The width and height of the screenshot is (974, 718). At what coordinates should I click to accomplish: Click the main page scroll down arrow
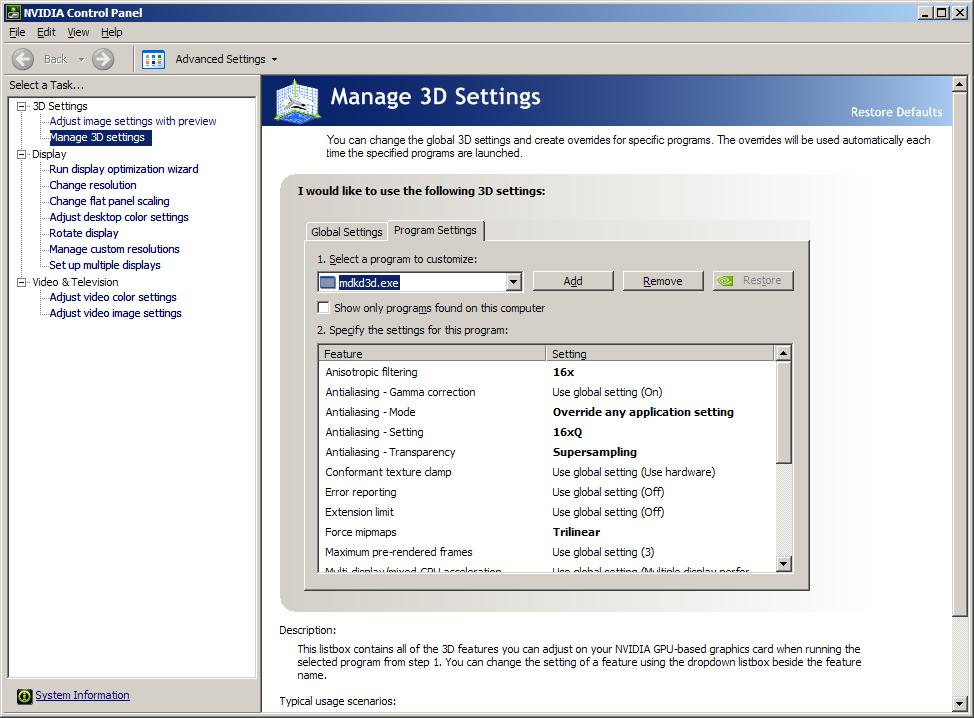[x=959, y=704]
